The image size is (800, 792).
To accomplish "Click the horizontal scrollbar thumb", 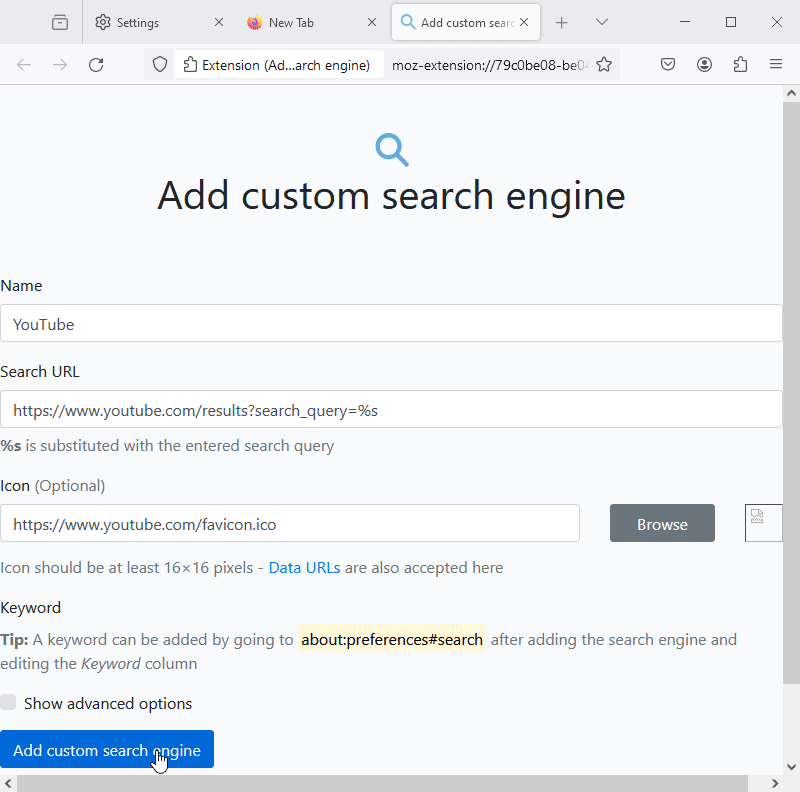I will click(x=383, y=783).
